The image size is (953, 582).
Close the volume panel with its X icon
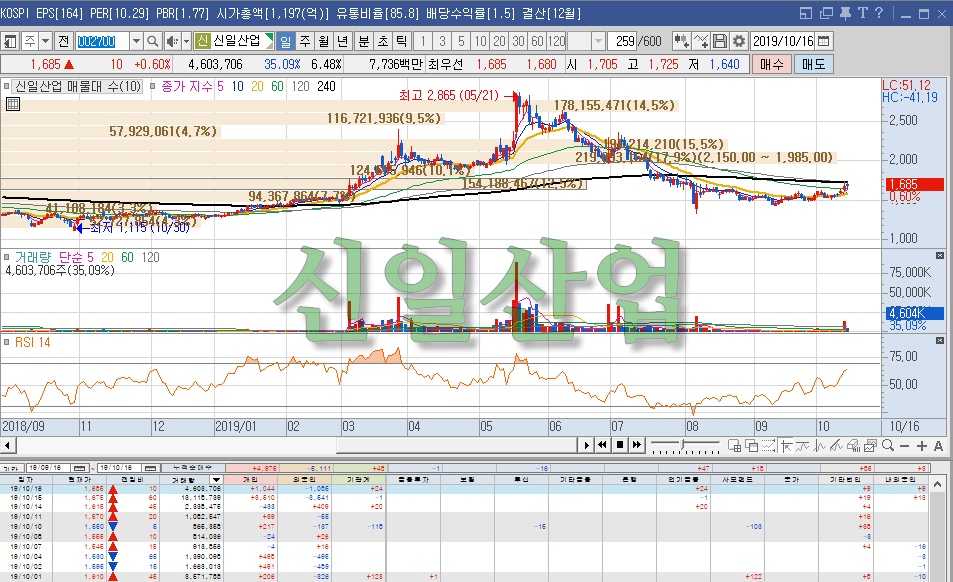(940, 256)
